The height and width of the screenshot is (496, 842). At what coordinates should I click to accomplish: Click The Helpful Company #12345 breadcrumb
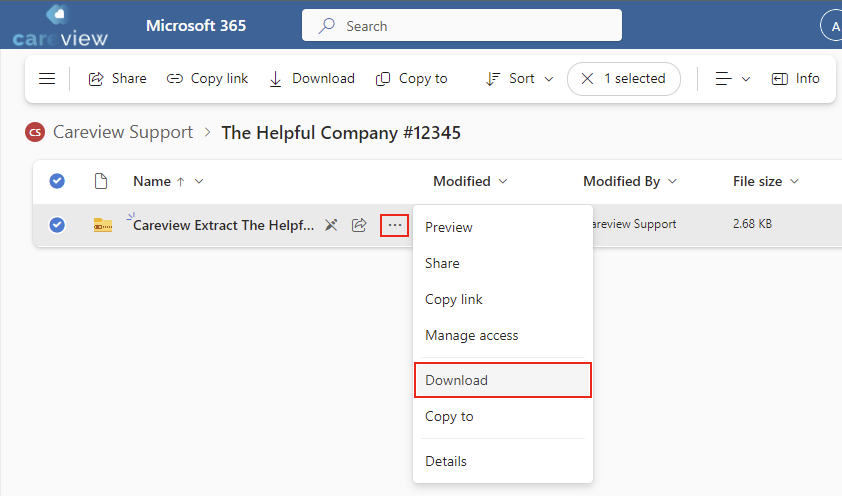coord(341,133)
